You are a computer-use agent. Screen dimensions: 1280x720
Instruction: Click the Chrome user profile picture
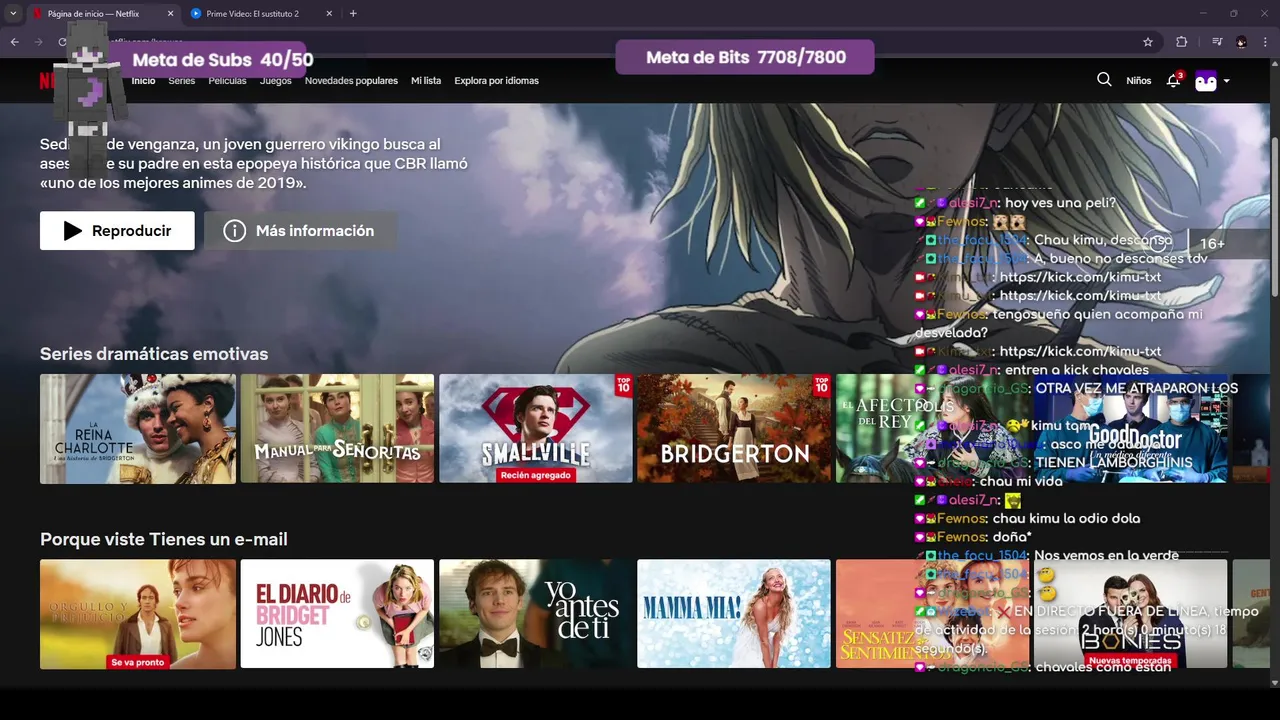(1242, 42)
